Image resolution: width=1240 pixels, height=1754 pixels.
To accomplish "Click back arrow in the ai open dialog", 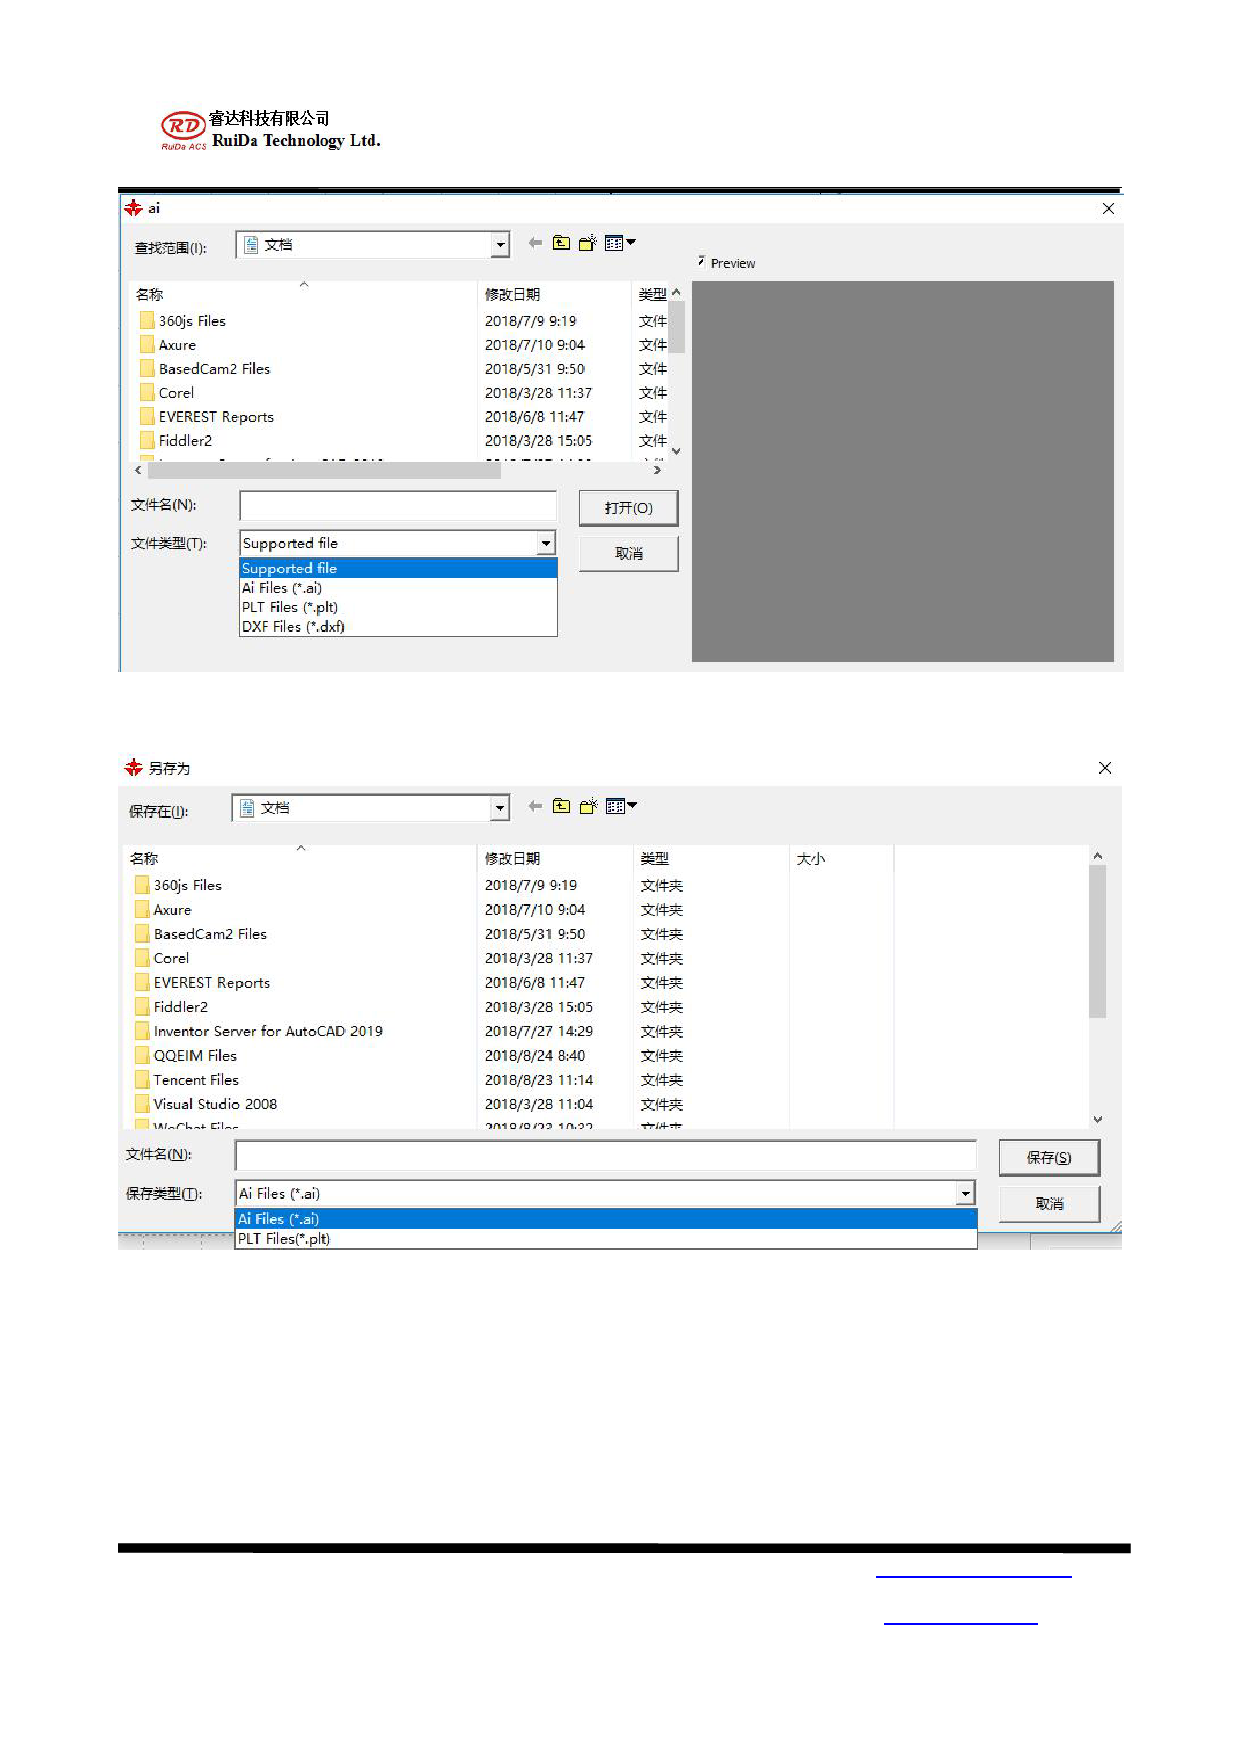I will 535,243.
